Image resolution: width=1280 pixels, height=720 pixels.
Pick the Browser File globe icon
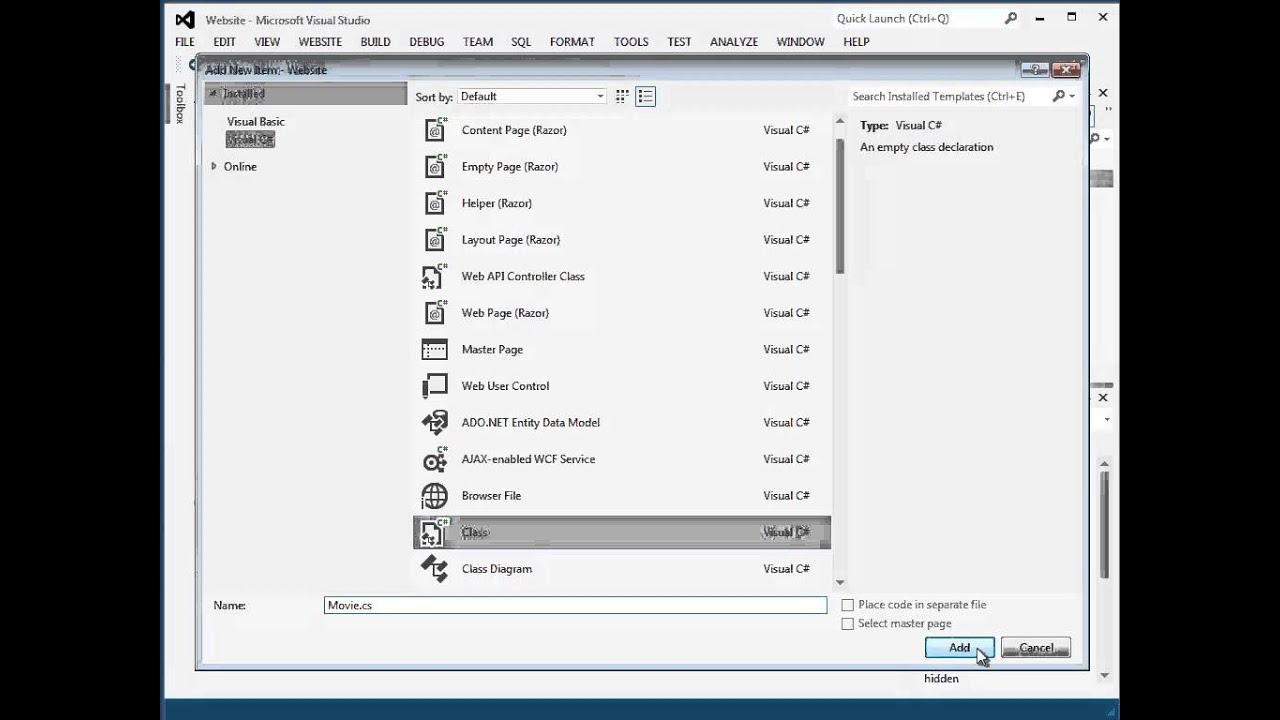[x=435, y=495]
